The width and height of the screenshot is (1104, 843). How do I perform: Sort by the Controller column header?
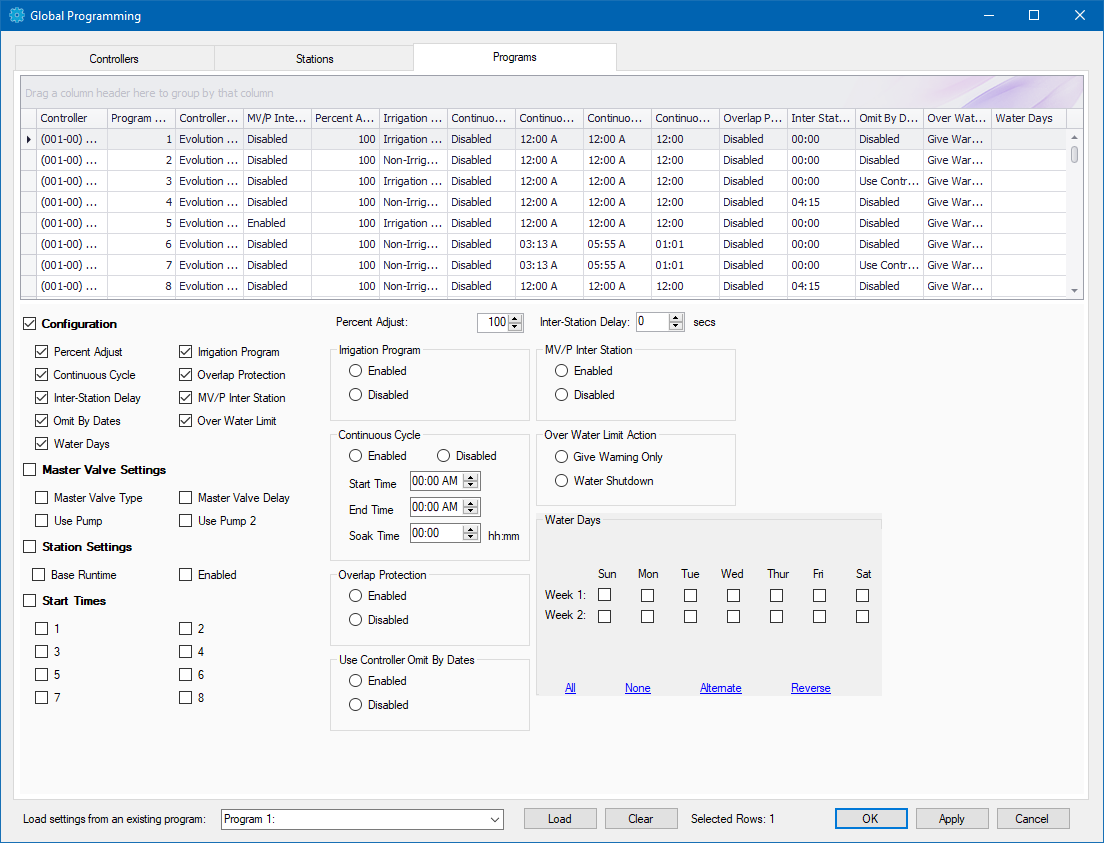click(x=72, y=118)
